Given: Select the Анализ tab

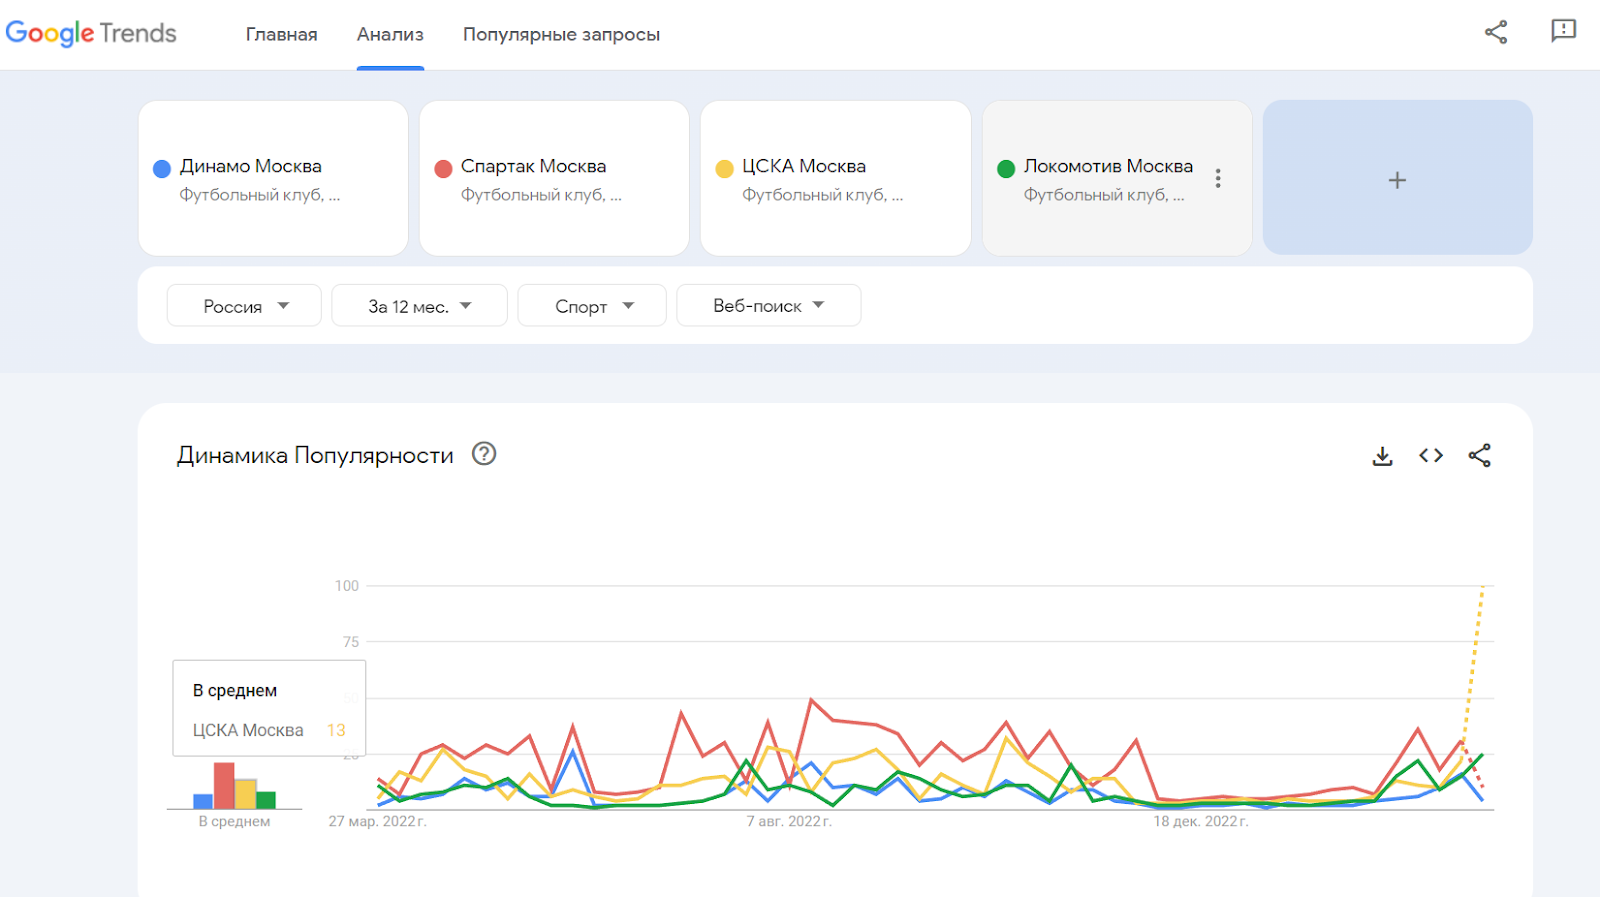Looking at the screenshot, I should pyautogui.click(x=390, y=34).
